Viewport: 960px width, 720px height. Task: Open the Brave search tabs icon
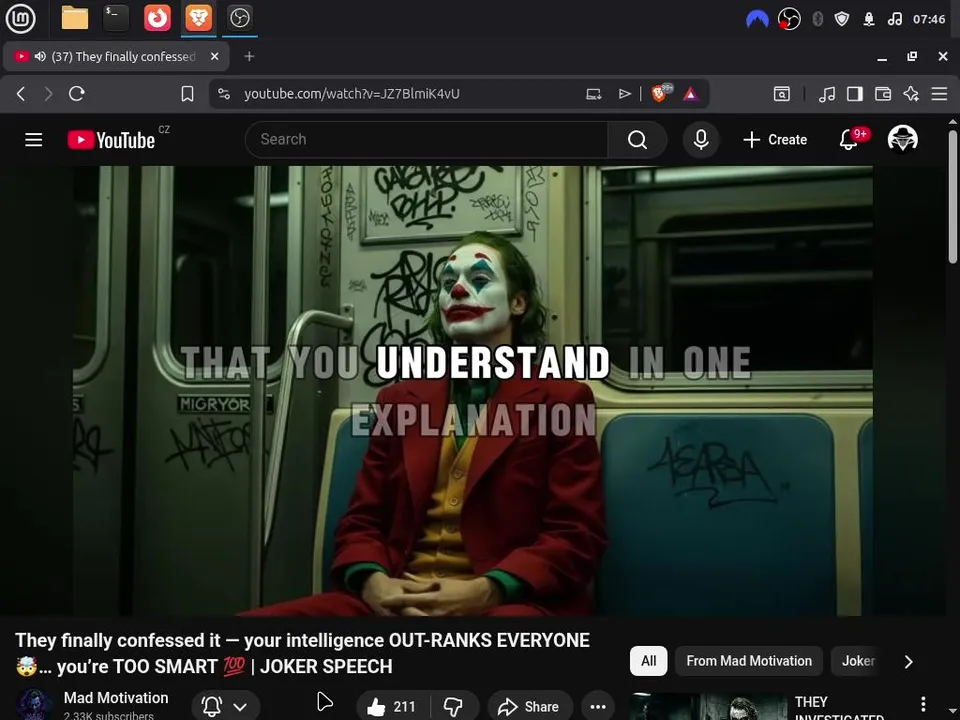[x=782, y=94]
